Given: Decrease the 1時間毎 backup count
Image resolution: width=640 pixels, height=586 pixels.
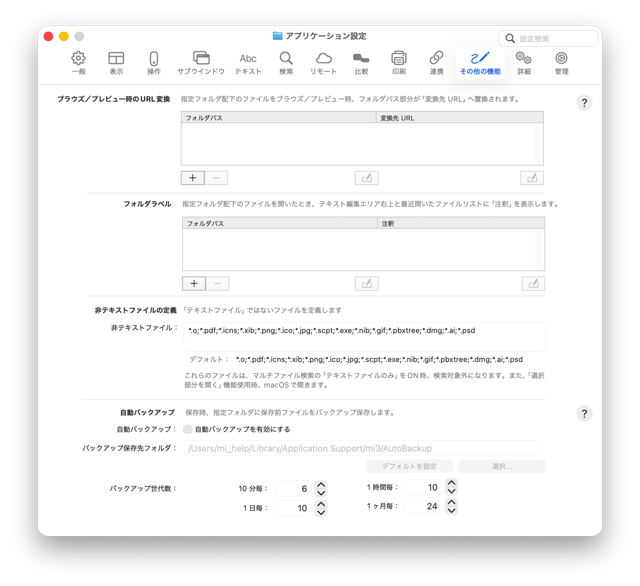Looking at the screenshot, I should (451, 491).
